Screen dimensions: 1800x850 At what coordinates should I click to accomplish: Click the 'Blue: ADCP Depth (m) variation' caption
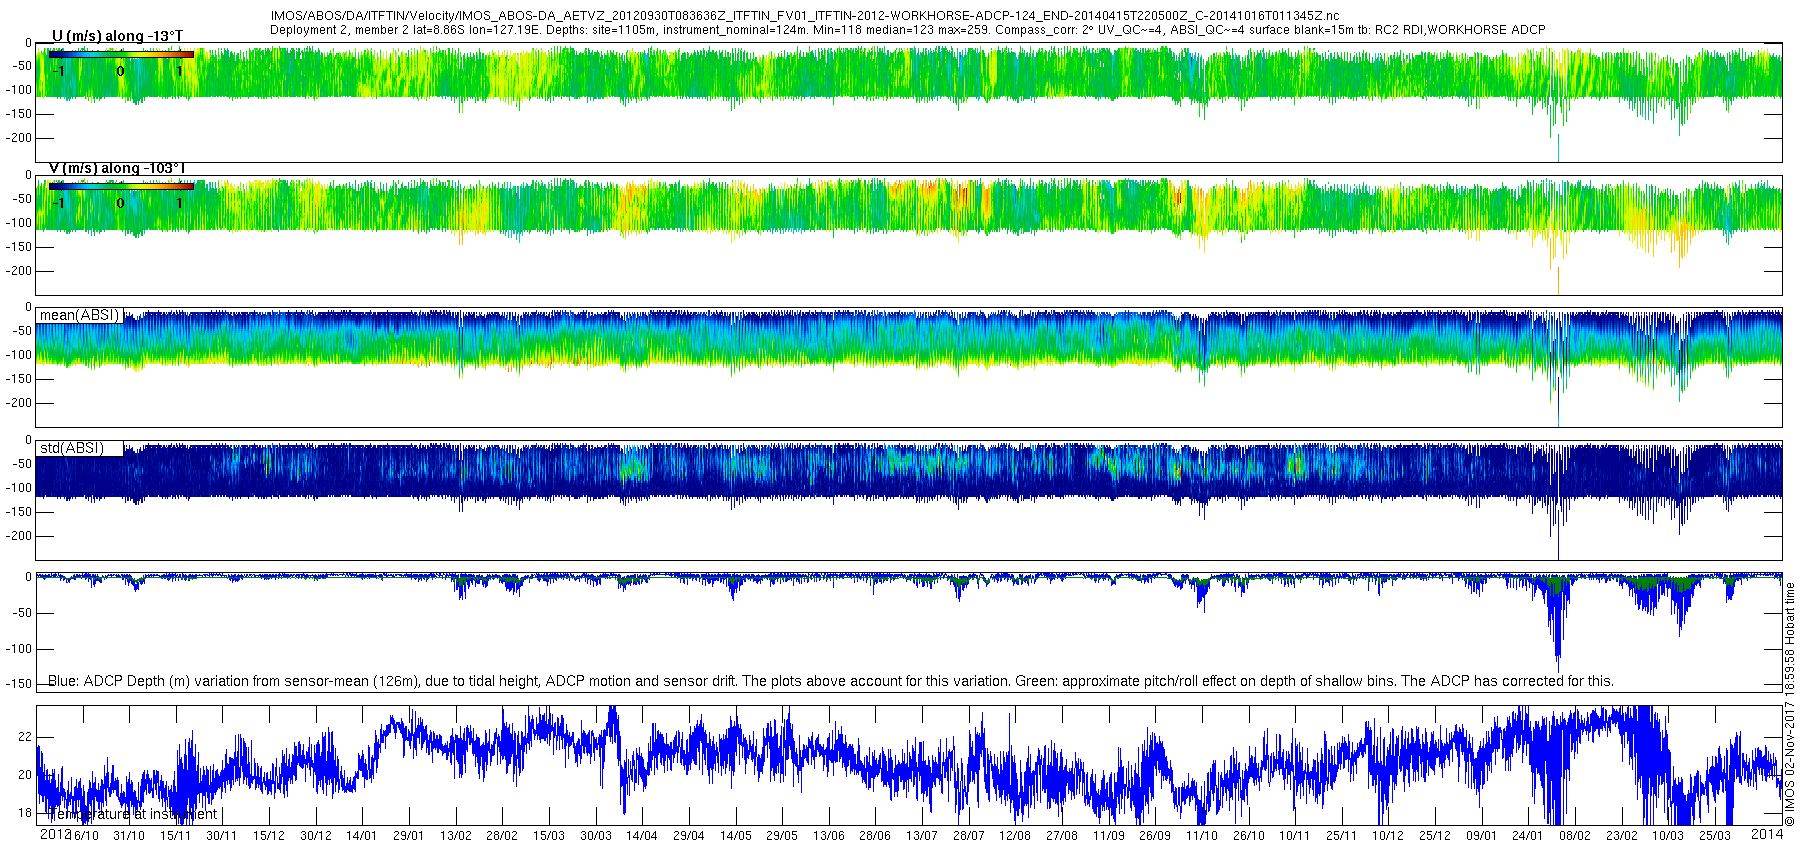click(831, 681)
